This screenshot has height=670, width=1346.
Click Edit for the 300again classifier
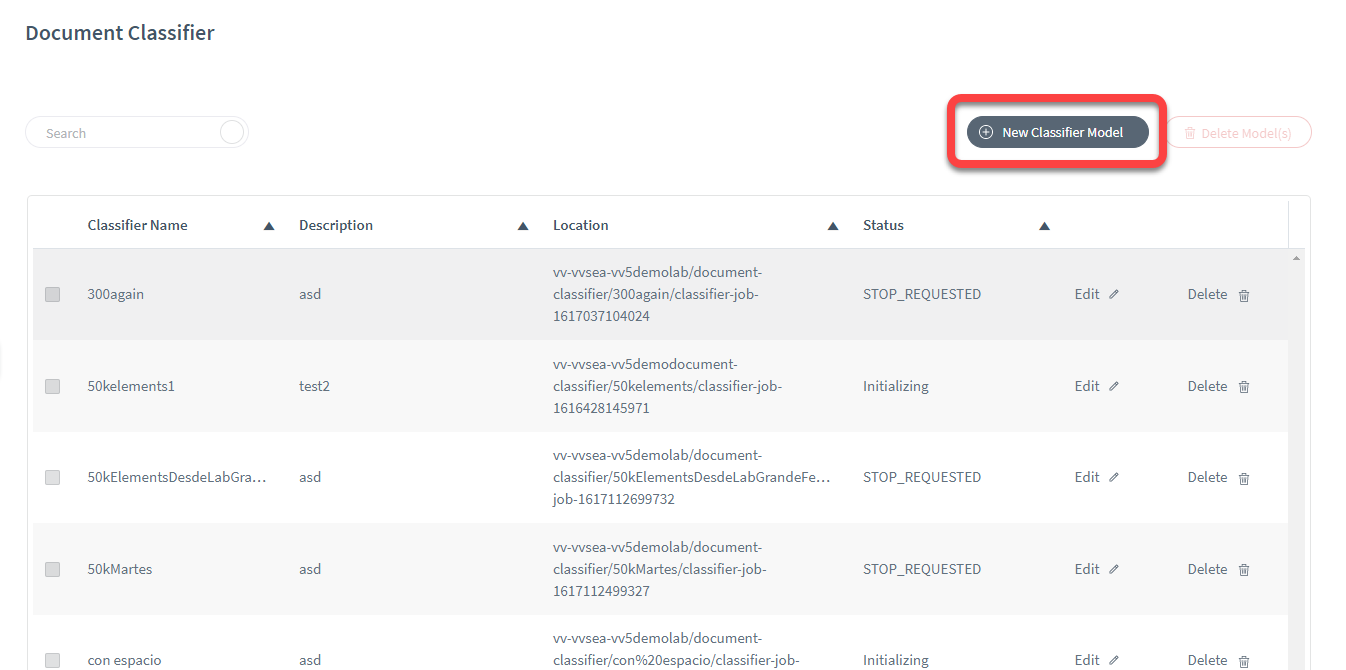pos(1087,294)
